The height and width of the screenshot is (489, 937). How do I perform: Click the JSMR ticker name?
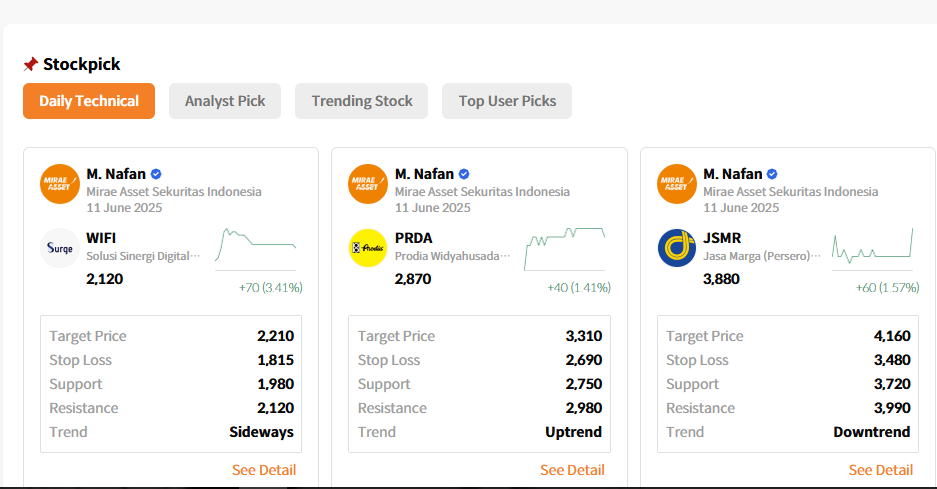[722, 238]
